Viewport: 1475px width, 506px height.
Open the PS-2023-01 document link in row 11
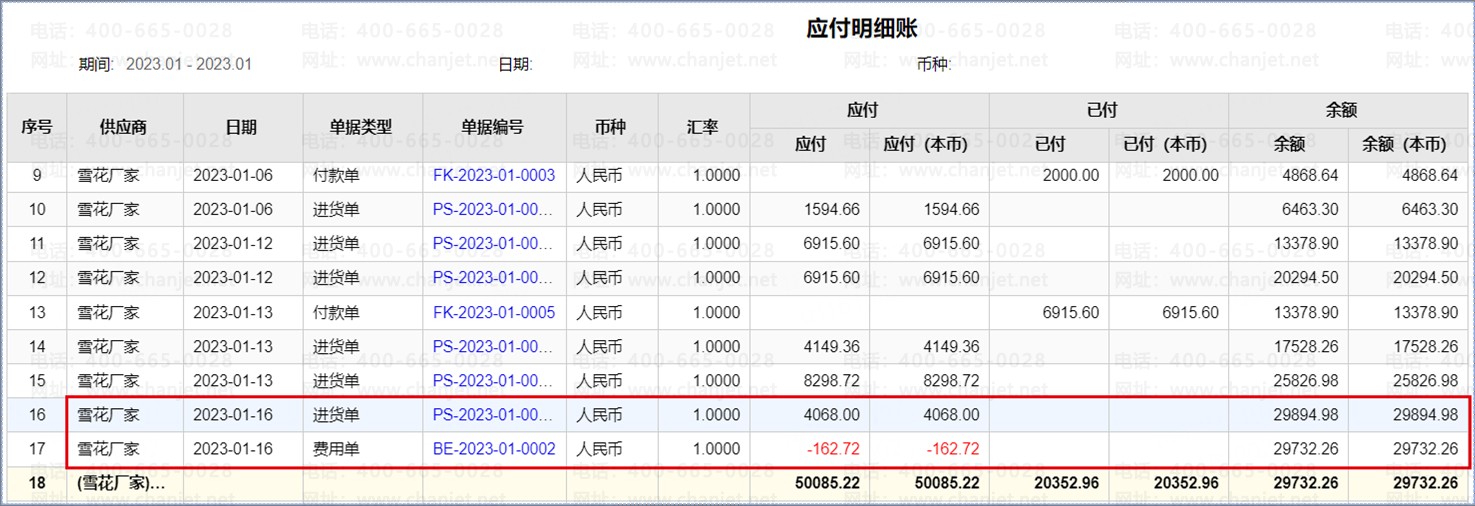point(494,244)
